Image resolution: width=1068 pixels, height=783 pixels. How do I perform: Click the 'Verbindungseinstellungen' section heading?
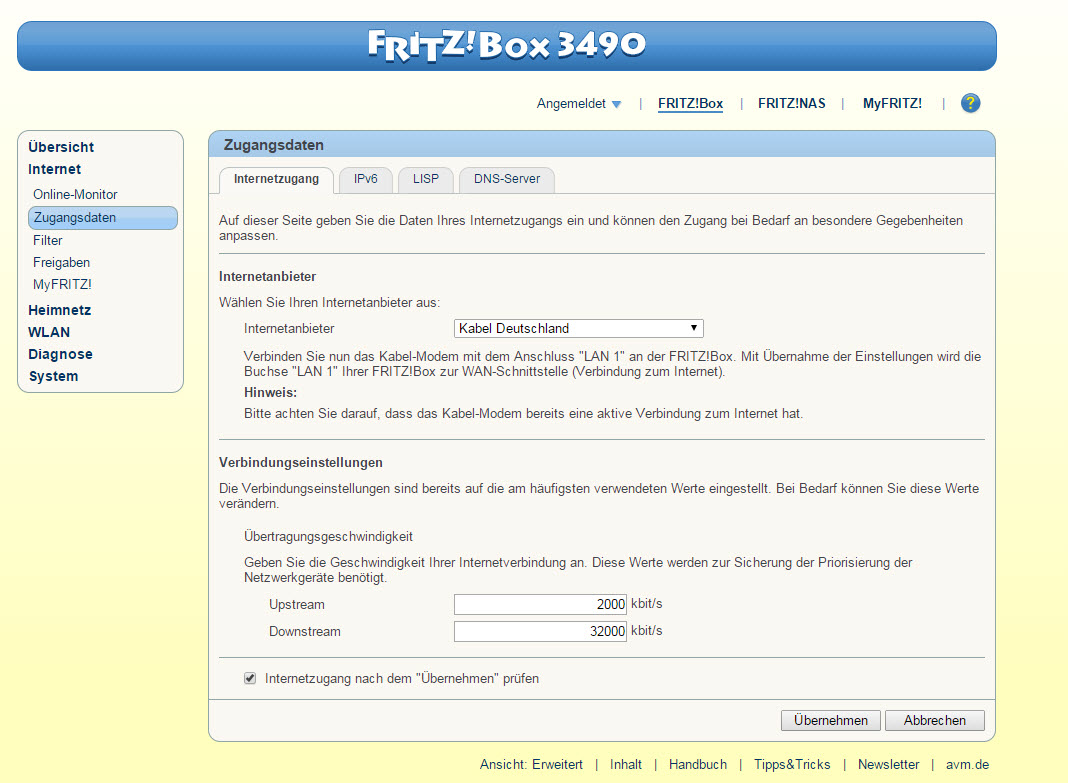(x=300, y=462)
